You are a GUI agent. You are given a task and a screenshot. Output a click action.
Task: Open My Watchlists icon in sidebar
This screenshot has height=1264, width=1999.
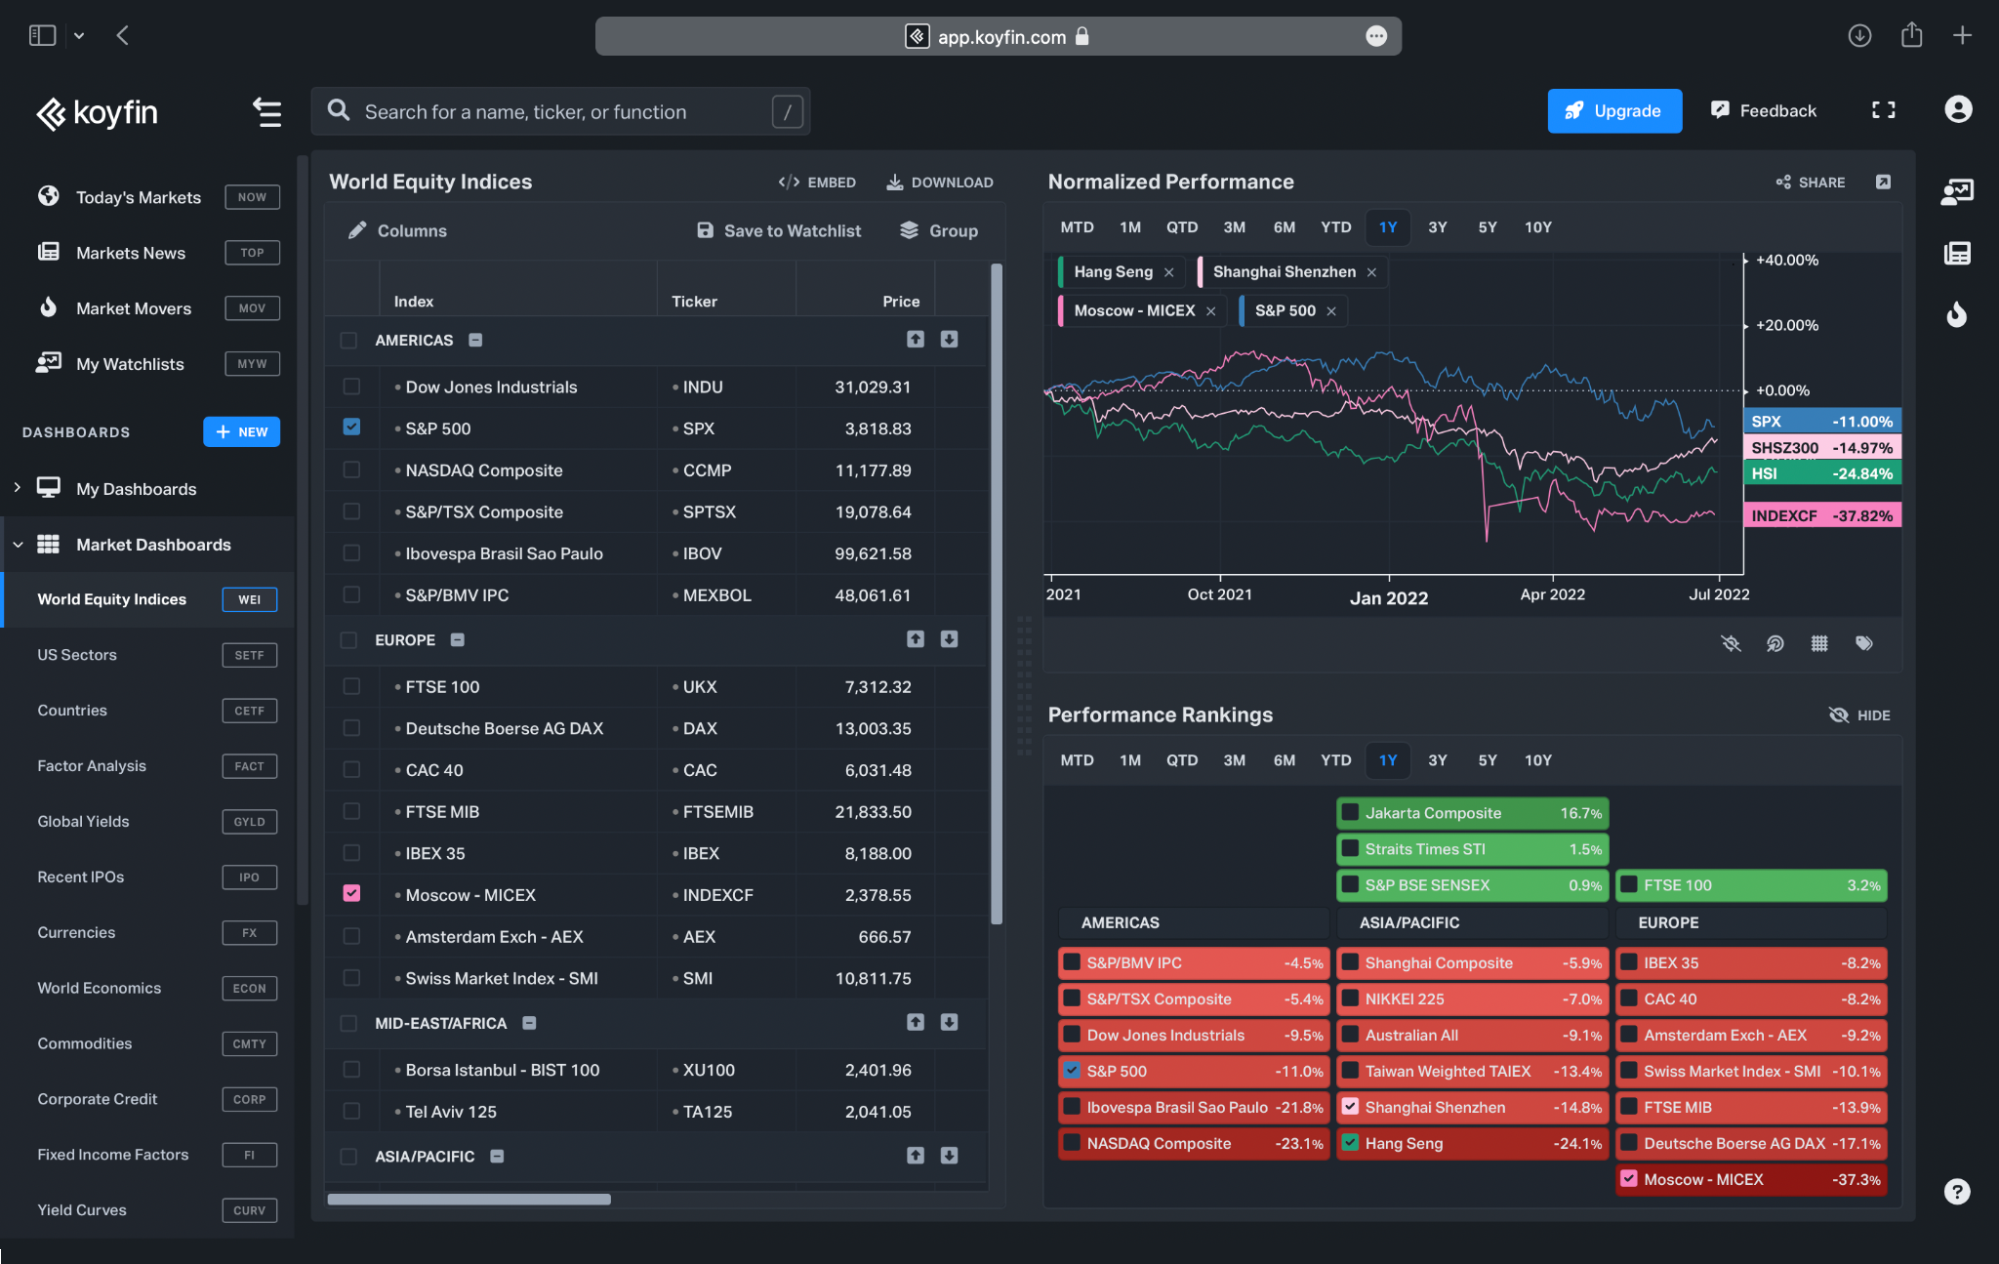pos(48,363)
